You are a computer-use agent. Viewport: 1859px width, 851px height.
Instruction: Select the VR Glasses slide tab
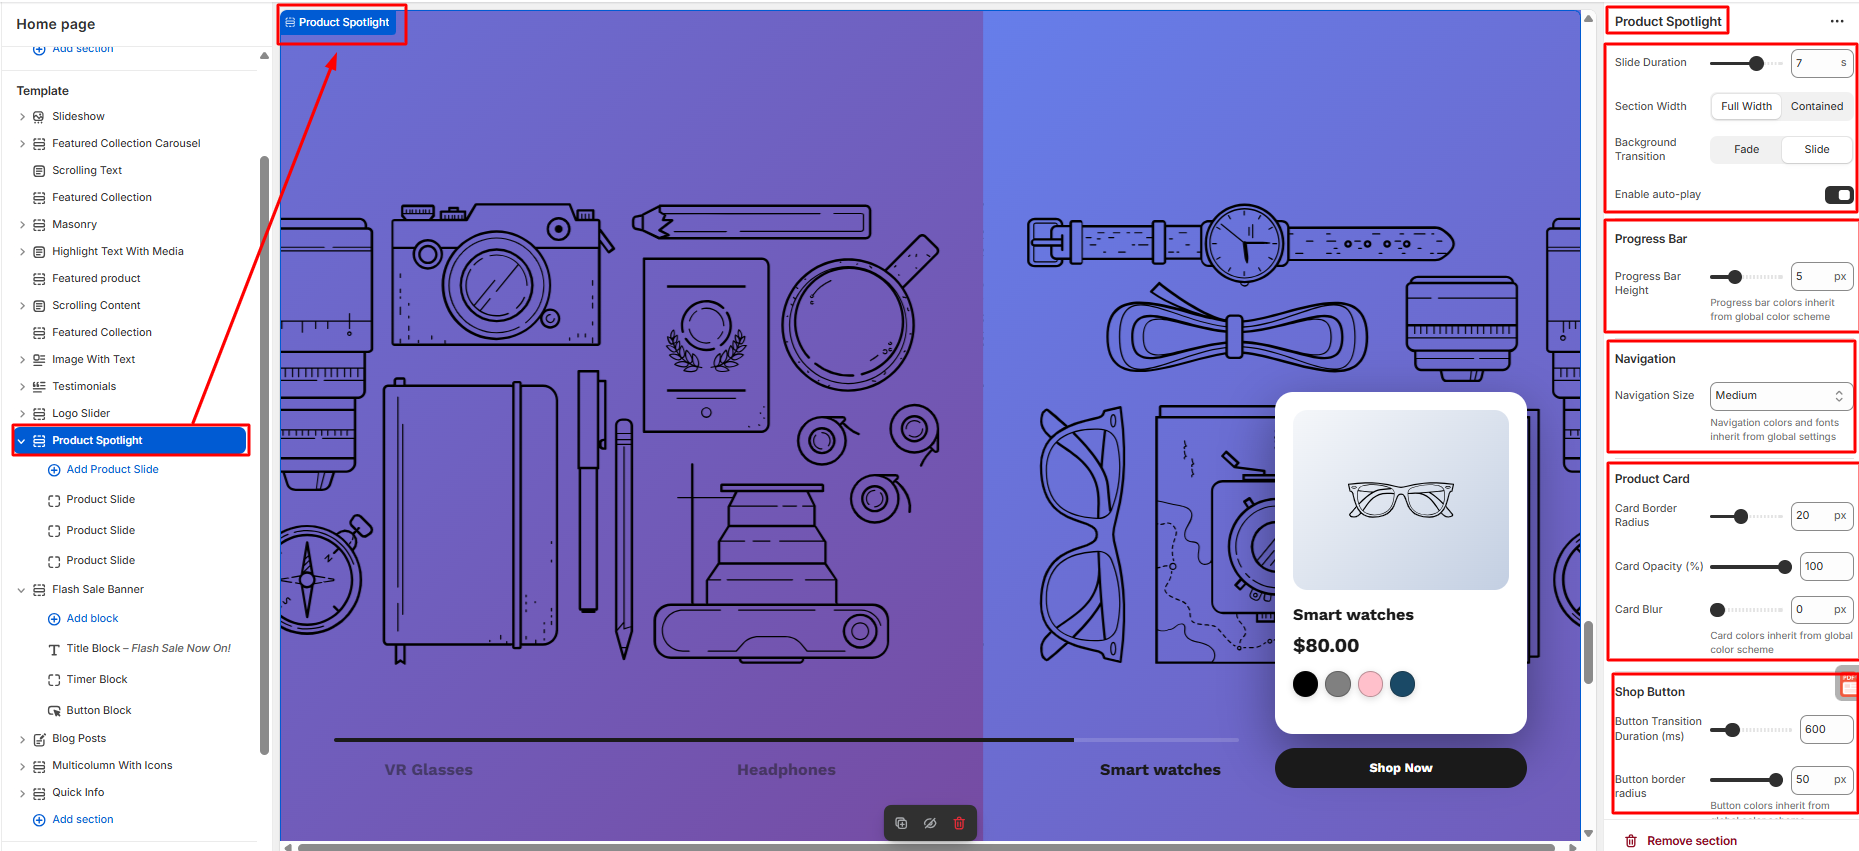[x=428, y=770]
